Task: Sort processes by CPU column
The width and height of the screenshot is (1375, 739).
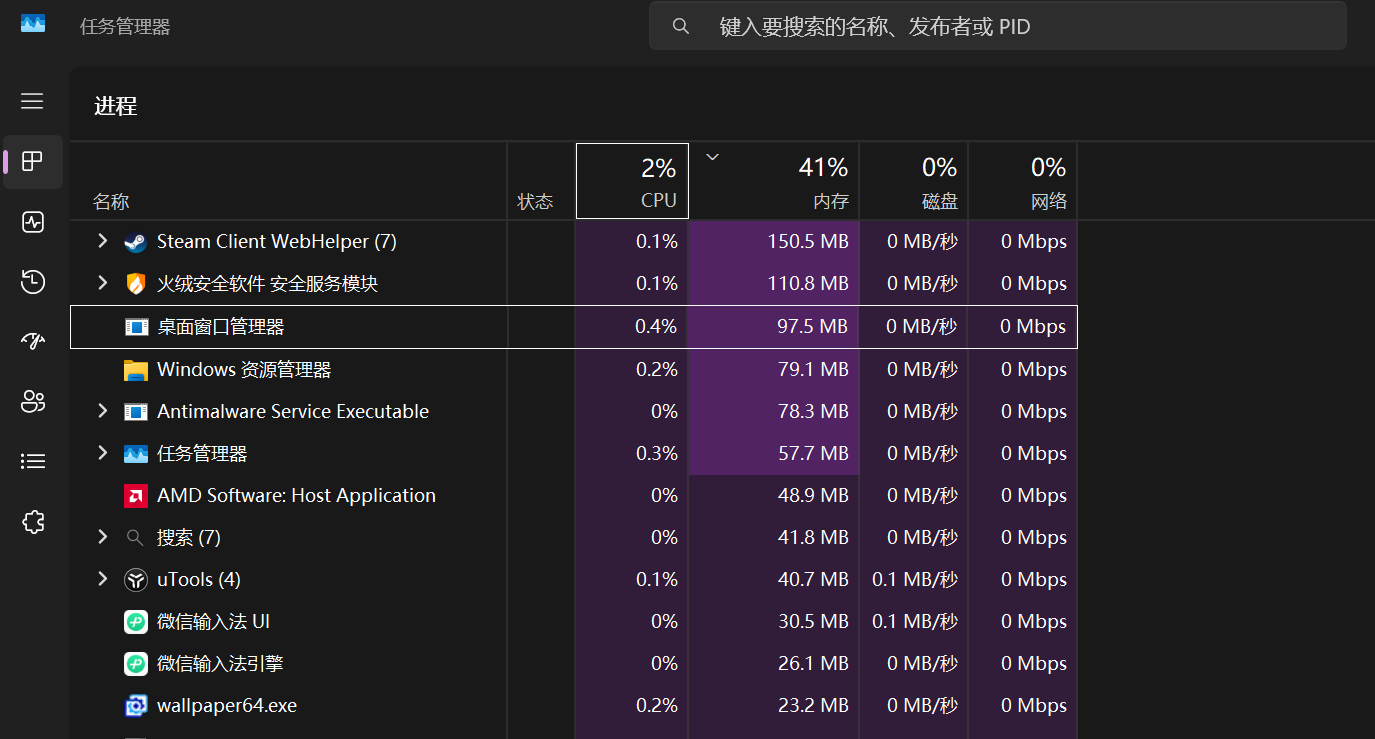Action: click(x=632, y=181)
